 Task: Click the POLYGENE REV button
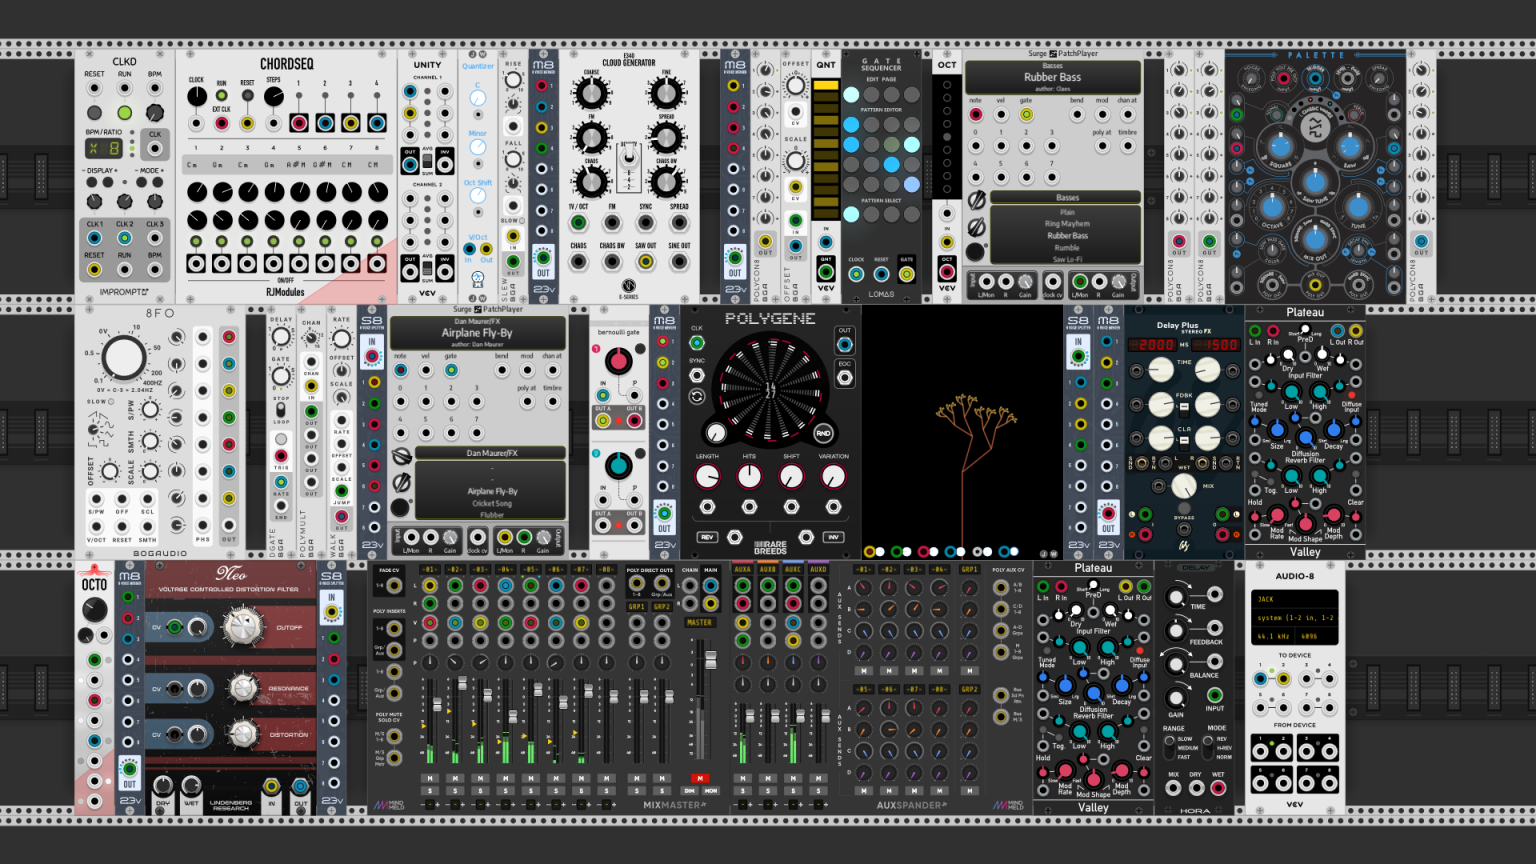pos(707,537)
